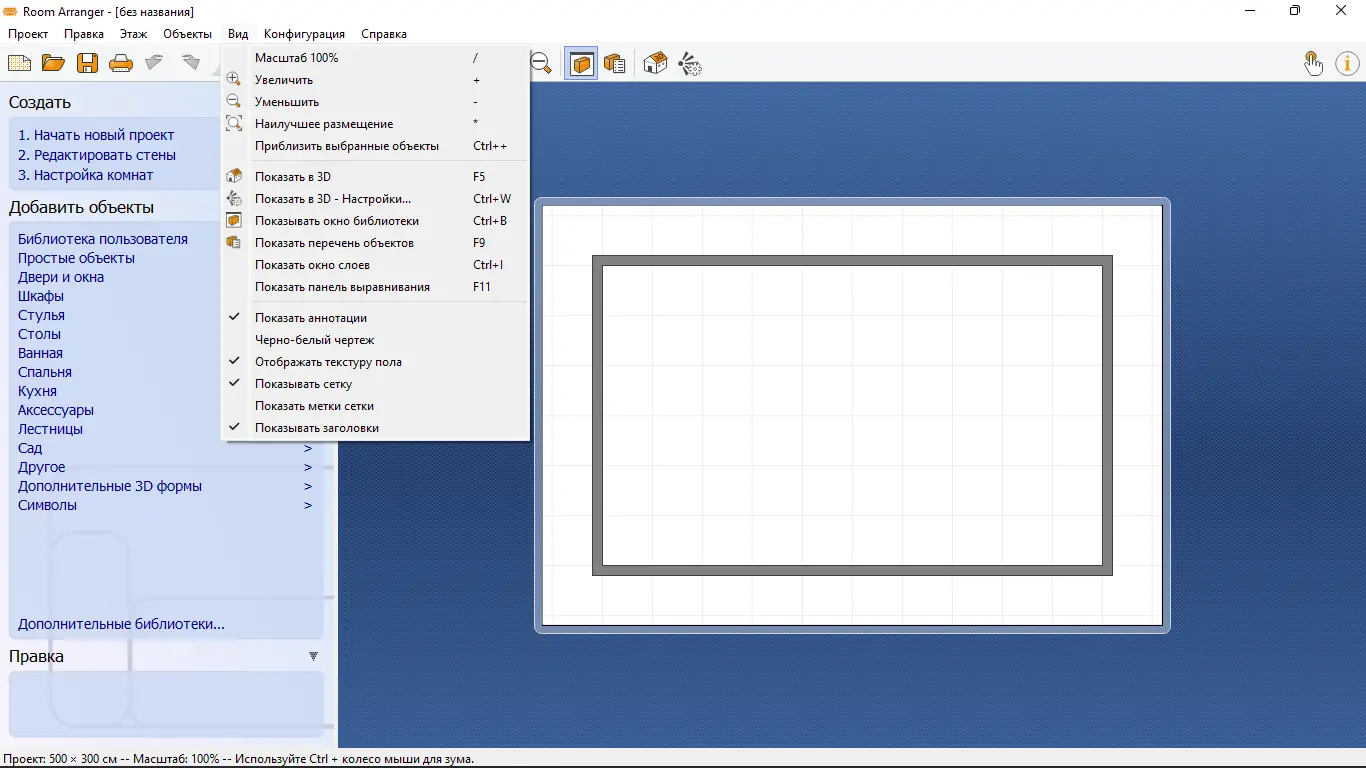Click the undo arrow in the toolbar
This screenshot has width=1366, height=768.
154,63
